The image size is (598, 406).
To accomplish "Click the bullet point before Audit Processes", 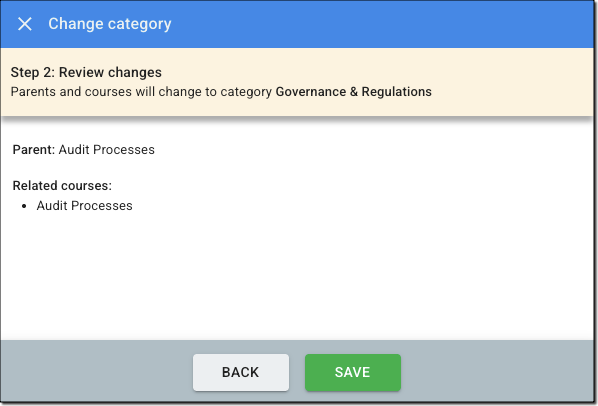I will pyautogui.click(x=24, y=206).
